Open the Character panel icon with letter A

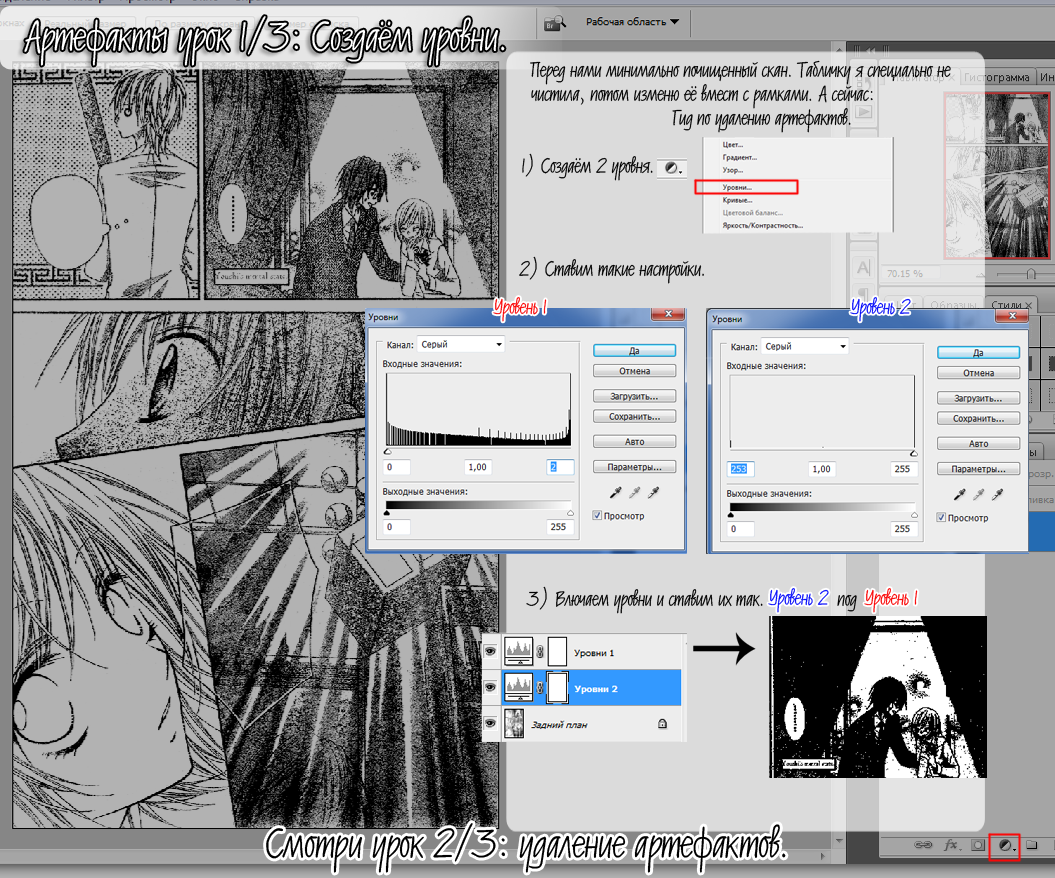pyautogui.click(x=863, y=268)
